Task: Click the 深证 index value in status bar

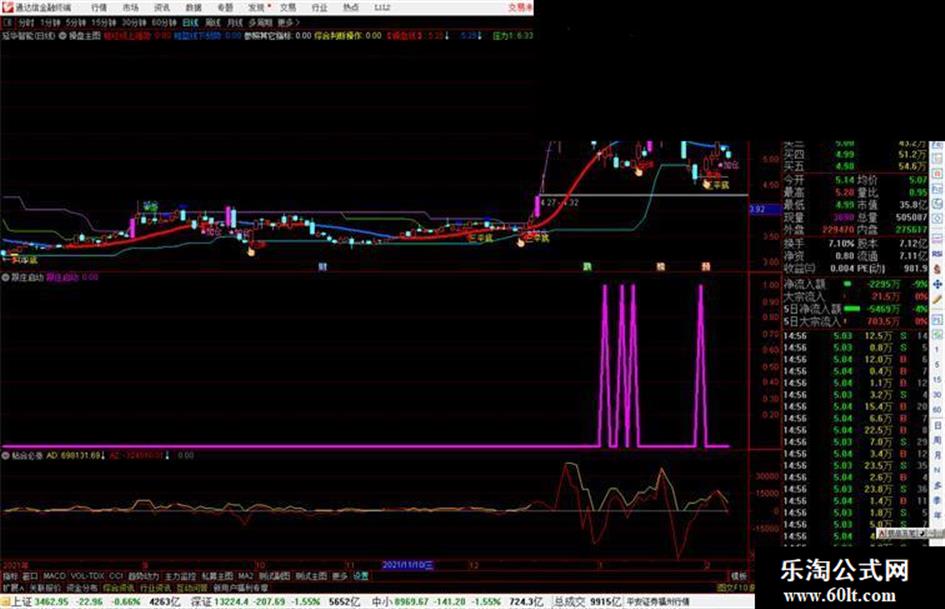Action: click(x=231, y=602)
